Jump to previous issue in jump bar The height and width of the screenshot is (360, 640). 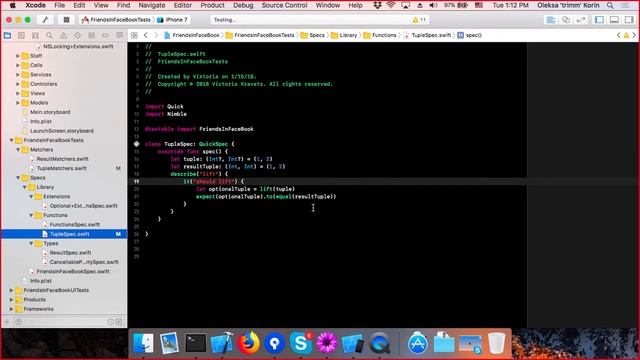tap(618, 36)
